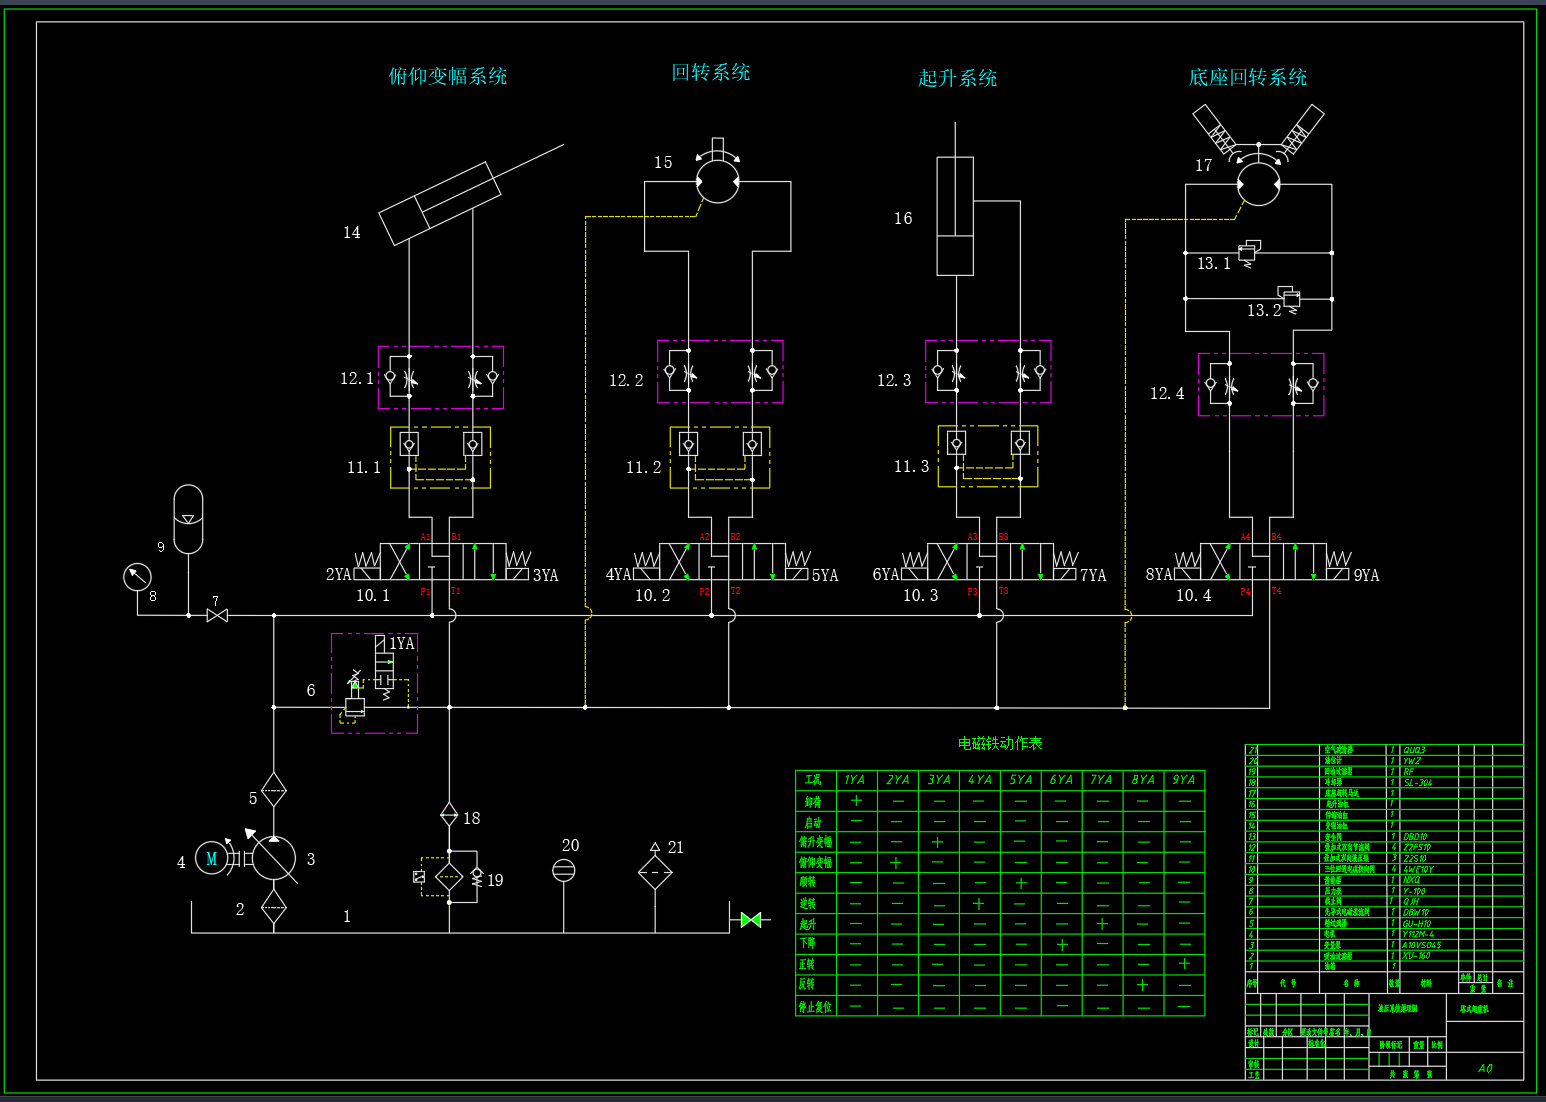Image resolution: width=1546 pixels, height=1102 pixels.
Task: Select the yellow hydraulic lock block 11.2
Action: 720,457
